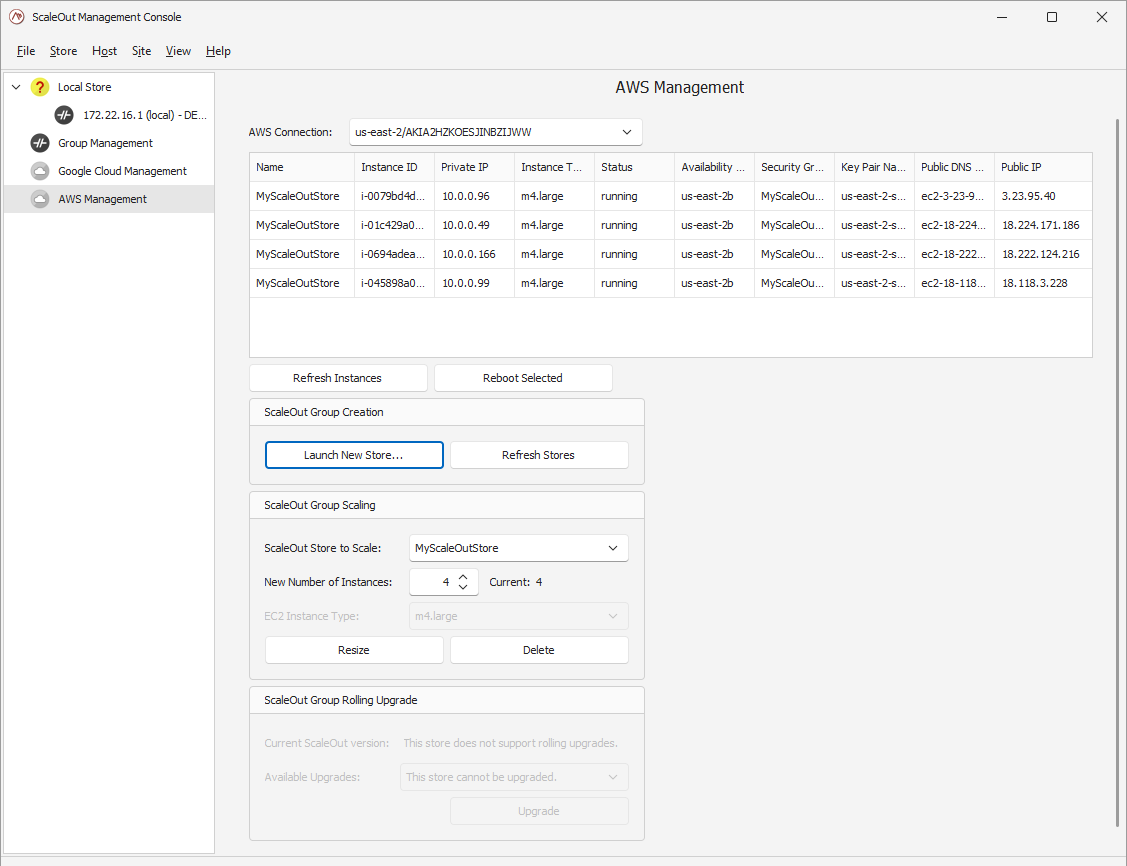
Task: Click ScaleOut Group Creation panel header
Action: tap(446, 413)
